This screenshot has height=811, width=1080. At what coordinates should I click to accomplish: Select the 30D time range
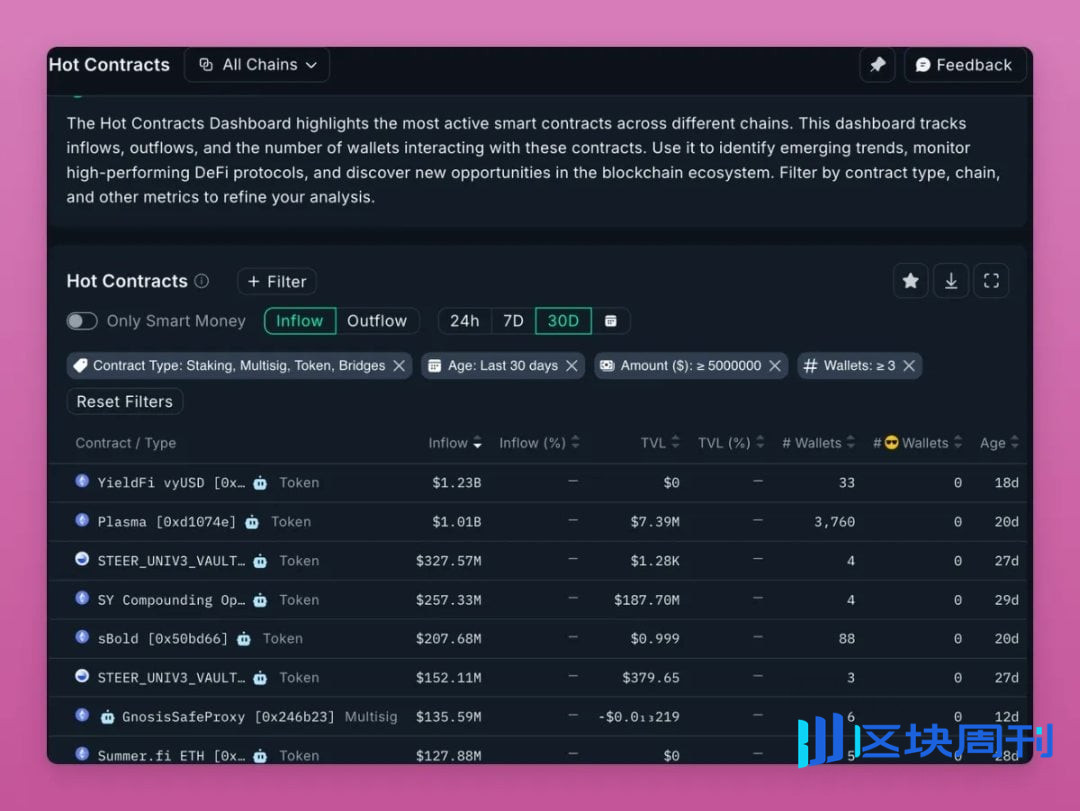pyautogui.click(x=563, y=321)
